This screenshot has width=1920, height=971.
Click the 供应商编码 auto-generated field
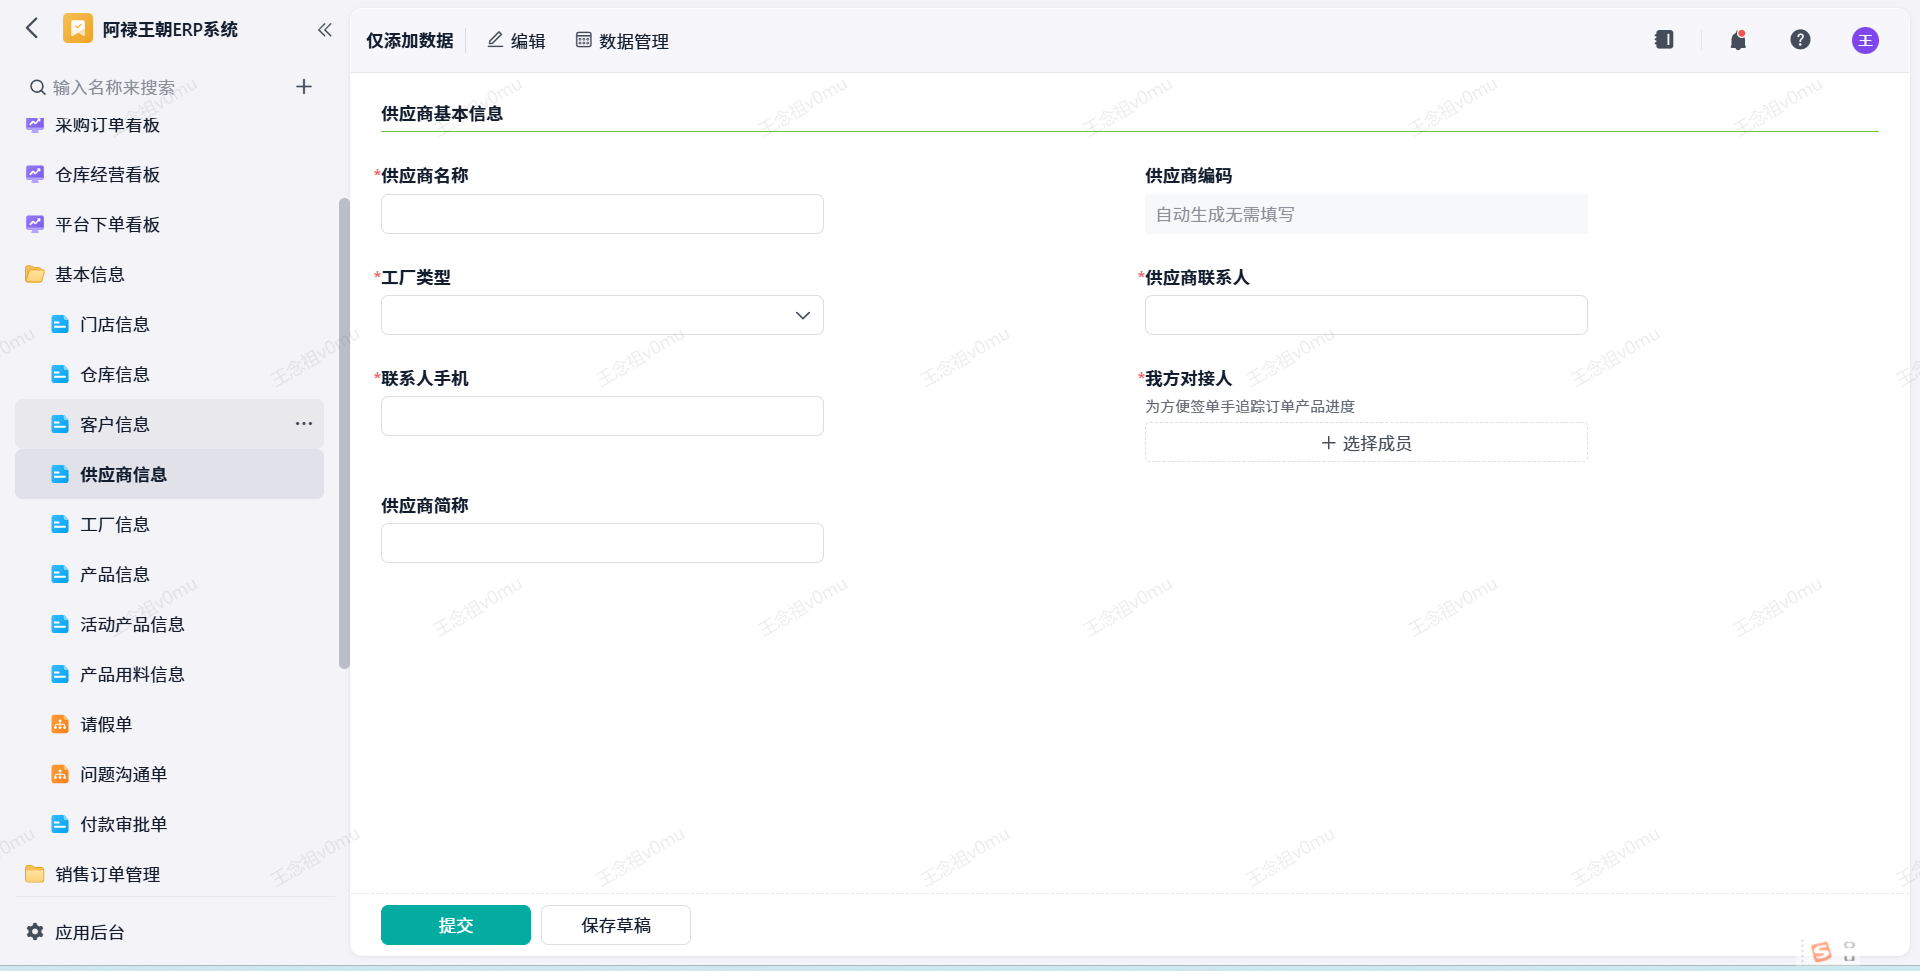click(x=1366, y=214)
